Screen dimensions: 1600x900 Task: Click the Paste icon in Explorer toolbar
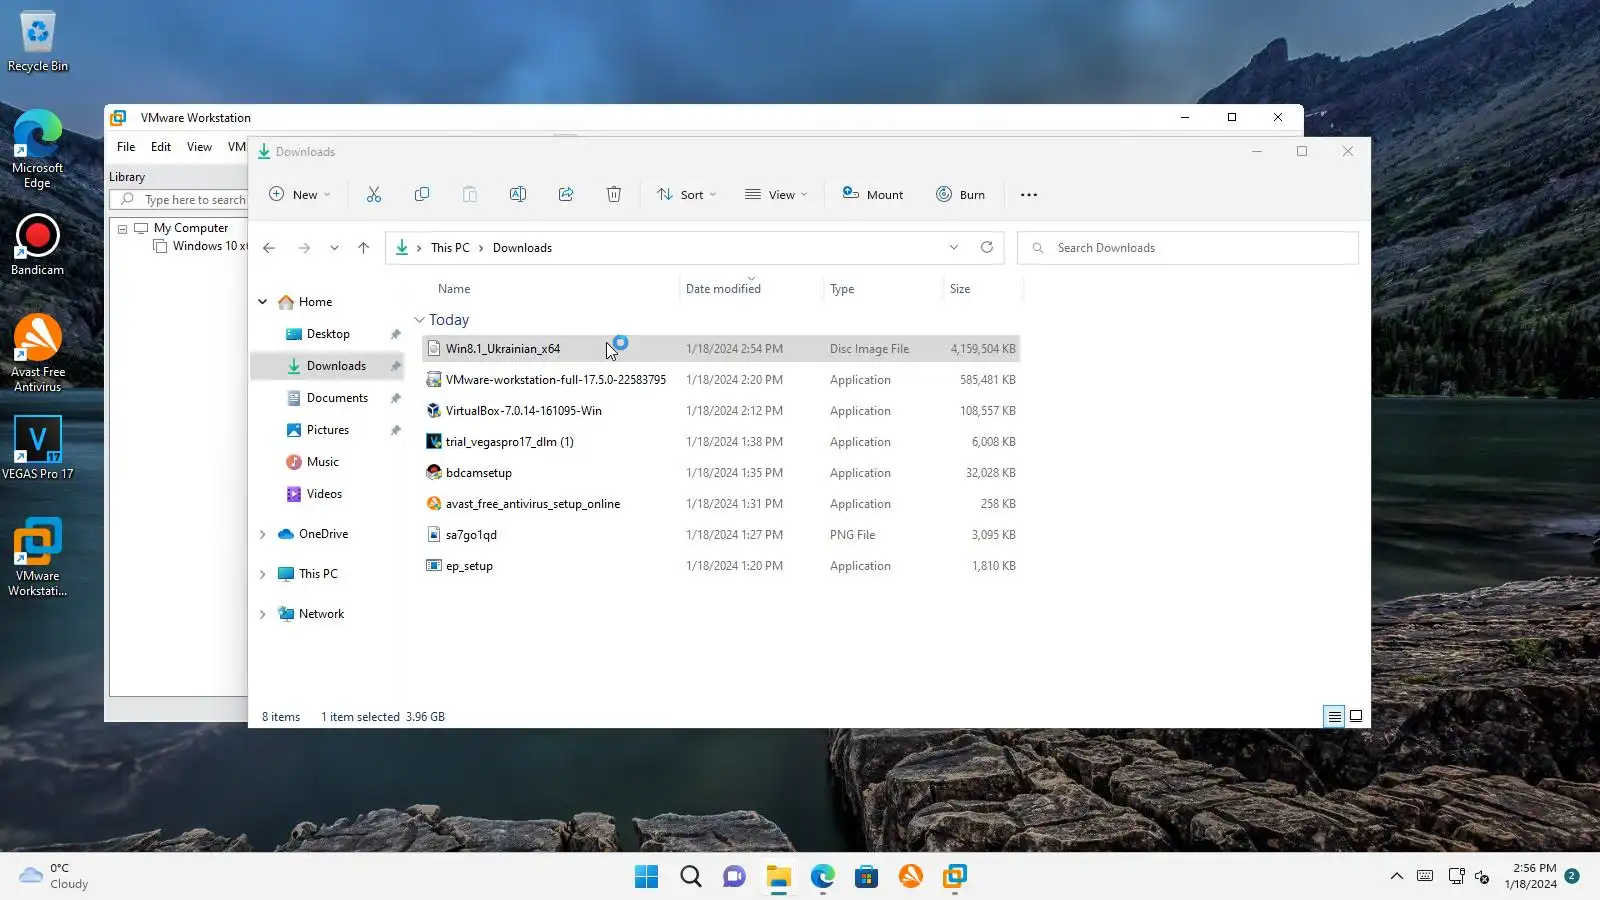470,194
